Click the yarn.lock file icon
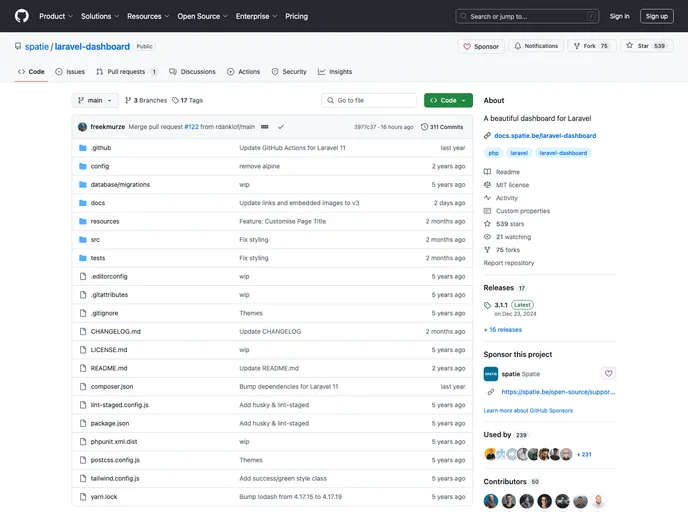688x512 pixels. [83, 497]
